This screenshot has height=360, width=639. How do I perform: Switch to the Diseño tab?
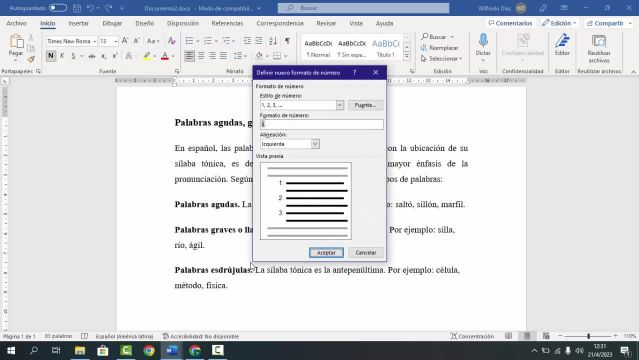145,23
